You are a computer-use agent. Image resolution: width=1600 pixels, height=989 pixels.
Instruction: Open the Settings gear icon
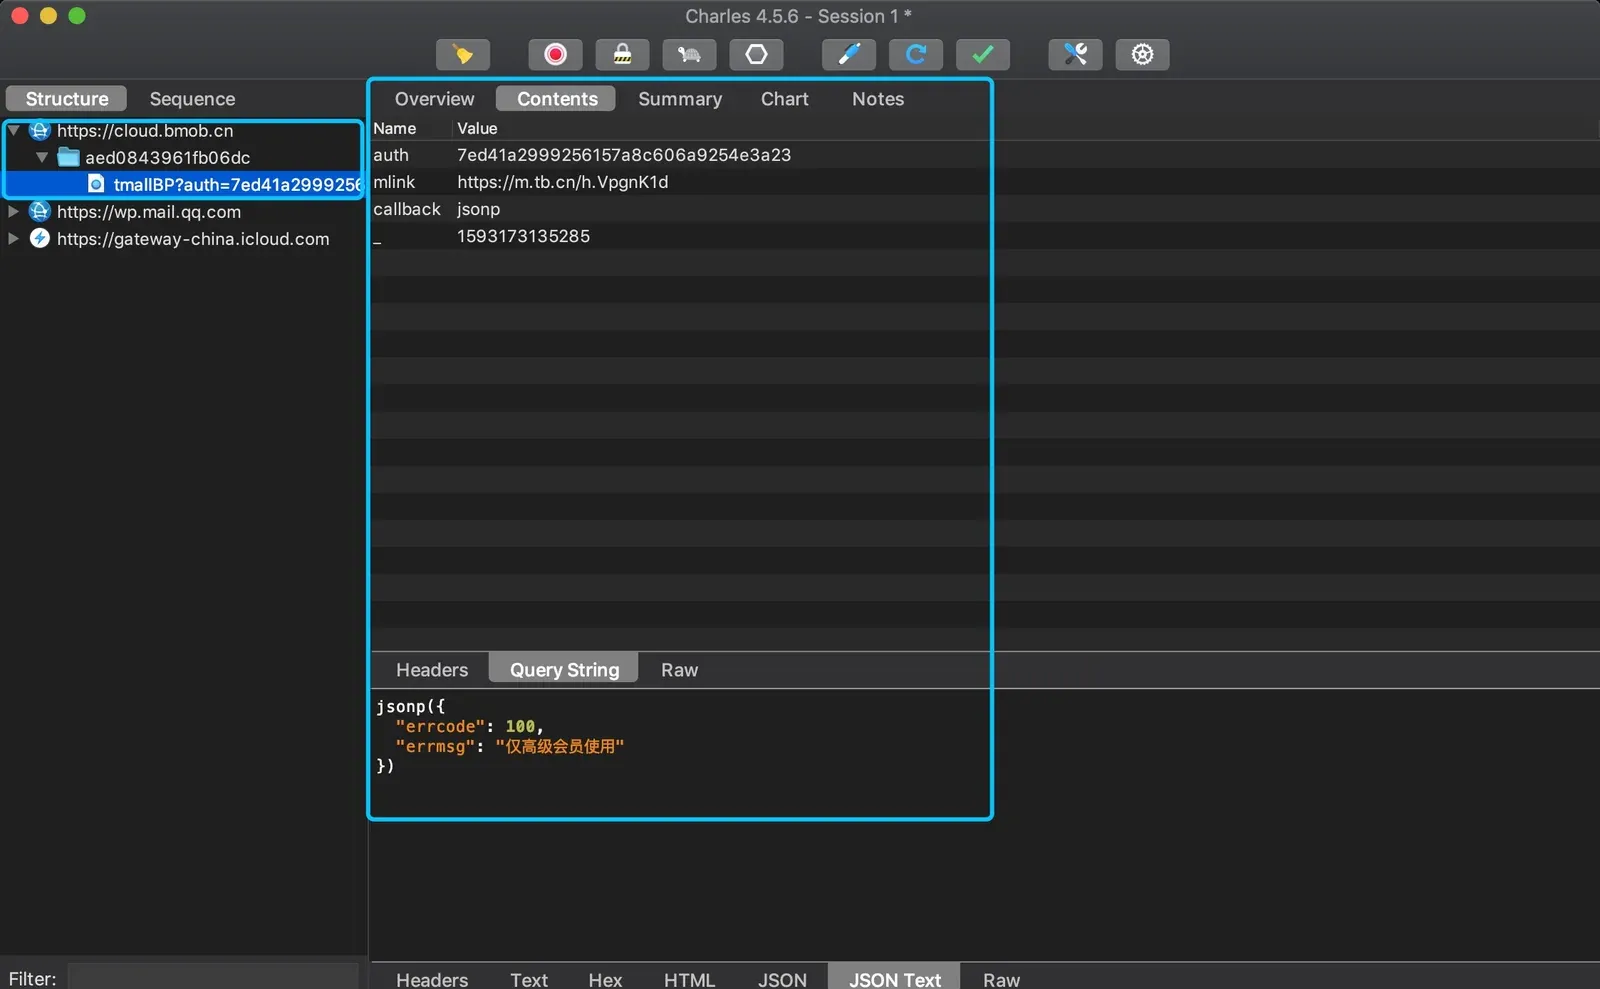point(1142,54)
